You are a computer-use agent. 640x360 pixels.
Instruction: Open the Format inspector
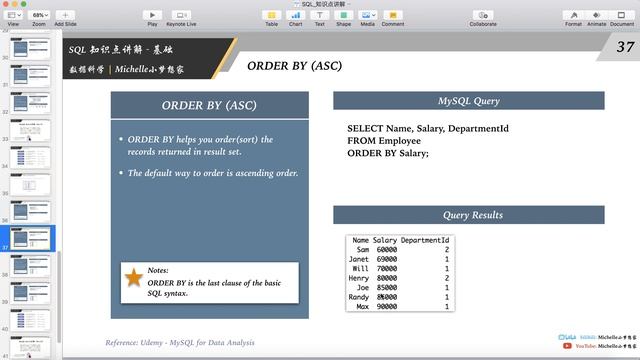point(573,15)
